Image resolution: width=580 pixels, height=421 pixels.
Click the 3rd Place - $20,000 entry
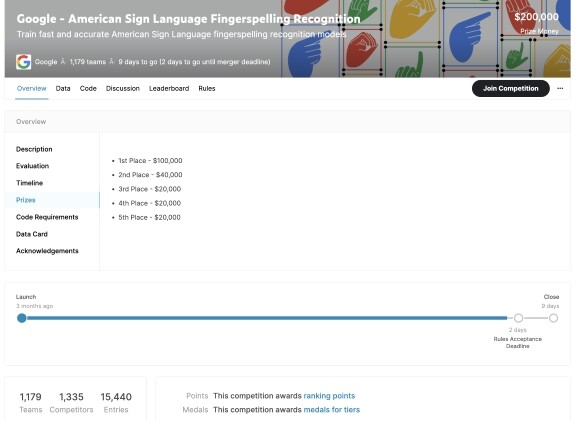[149, 189]
